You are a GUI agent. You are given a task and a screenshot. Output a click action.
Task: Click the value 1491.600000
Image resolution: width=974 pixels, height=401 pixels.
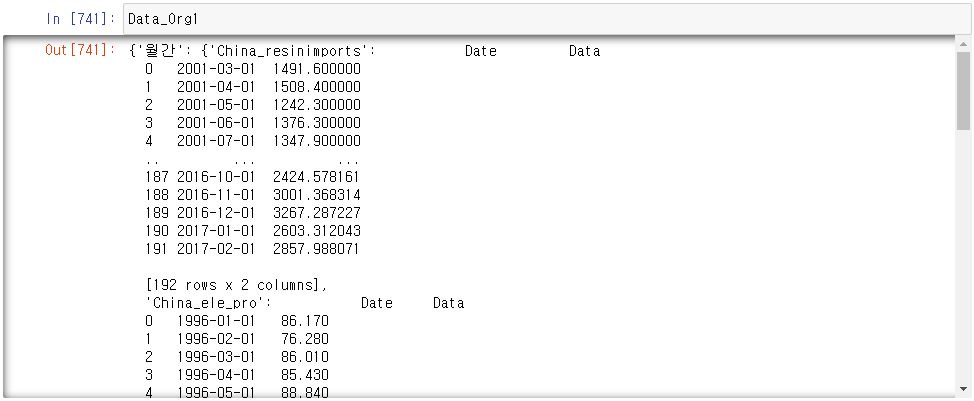tap(317, 69)
